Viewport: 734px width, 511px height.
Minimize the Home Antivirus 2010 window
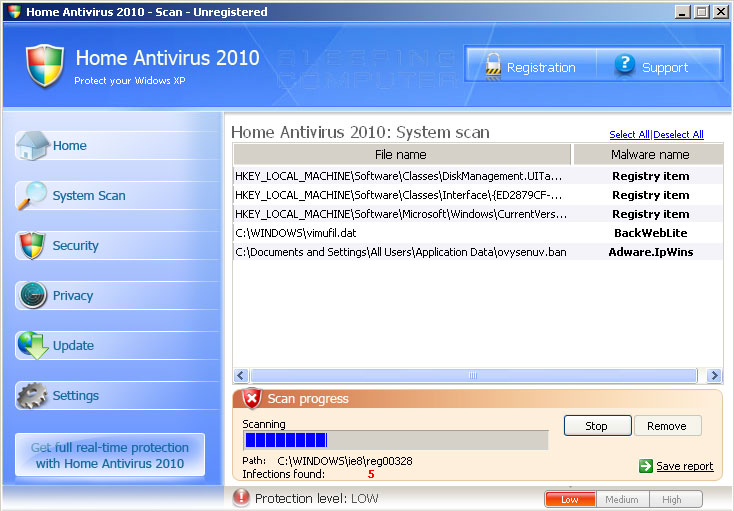pos(683,12)
